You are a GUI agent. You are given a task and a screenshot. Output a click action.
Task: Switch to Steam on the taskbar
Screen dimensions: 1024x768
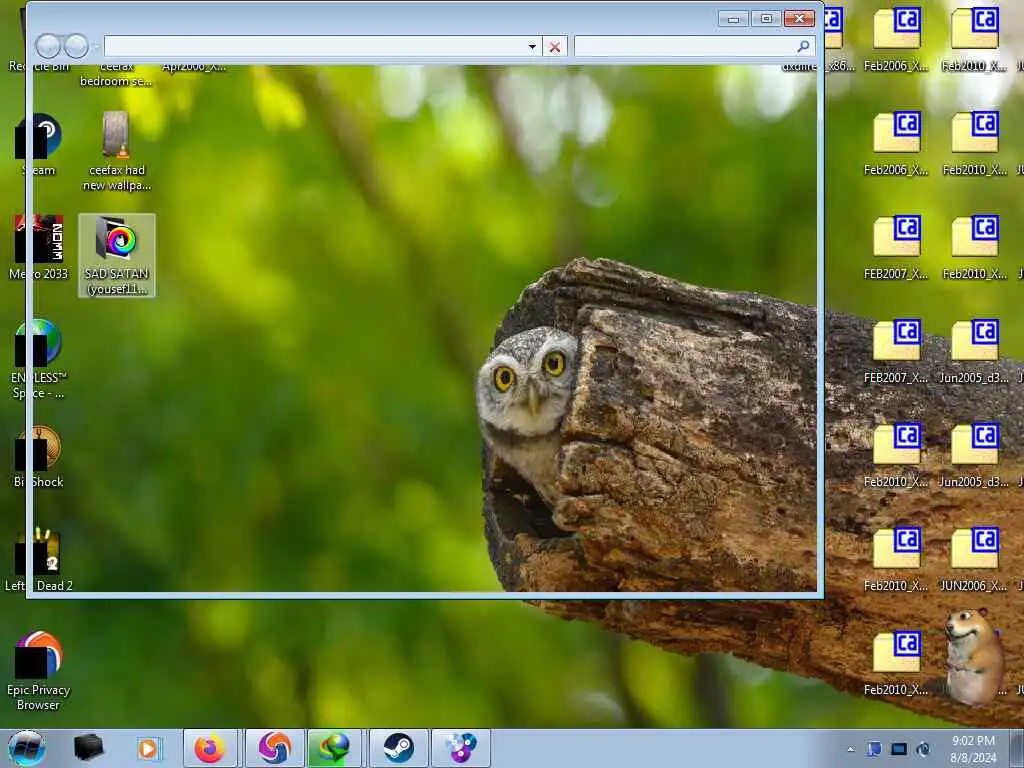click(398, 748)
